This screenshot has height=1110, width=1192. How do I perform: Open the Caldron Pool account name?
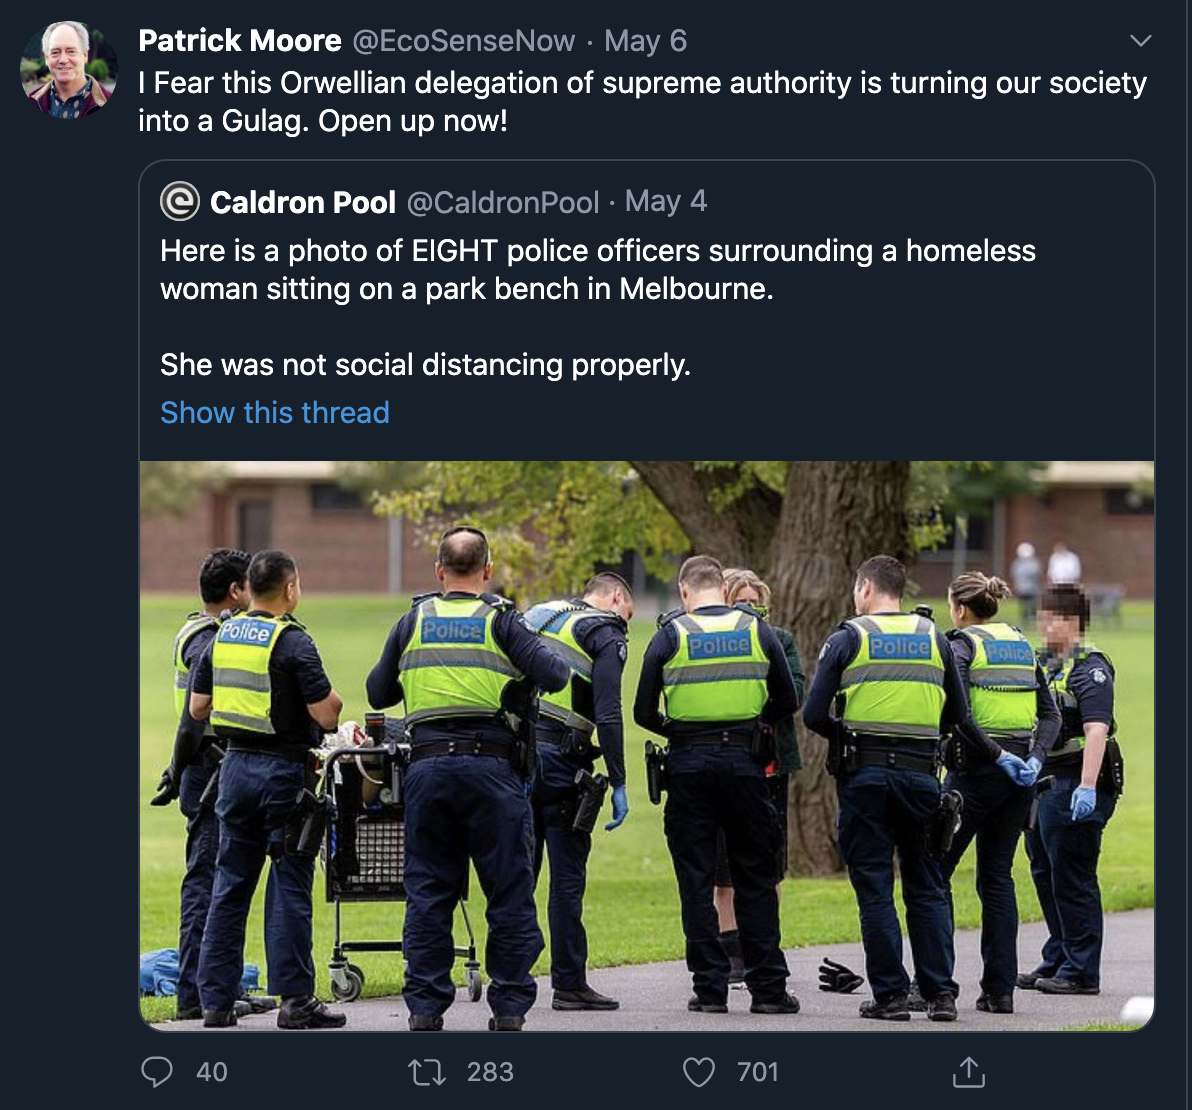pyautogui.click(x=303, y=202)
